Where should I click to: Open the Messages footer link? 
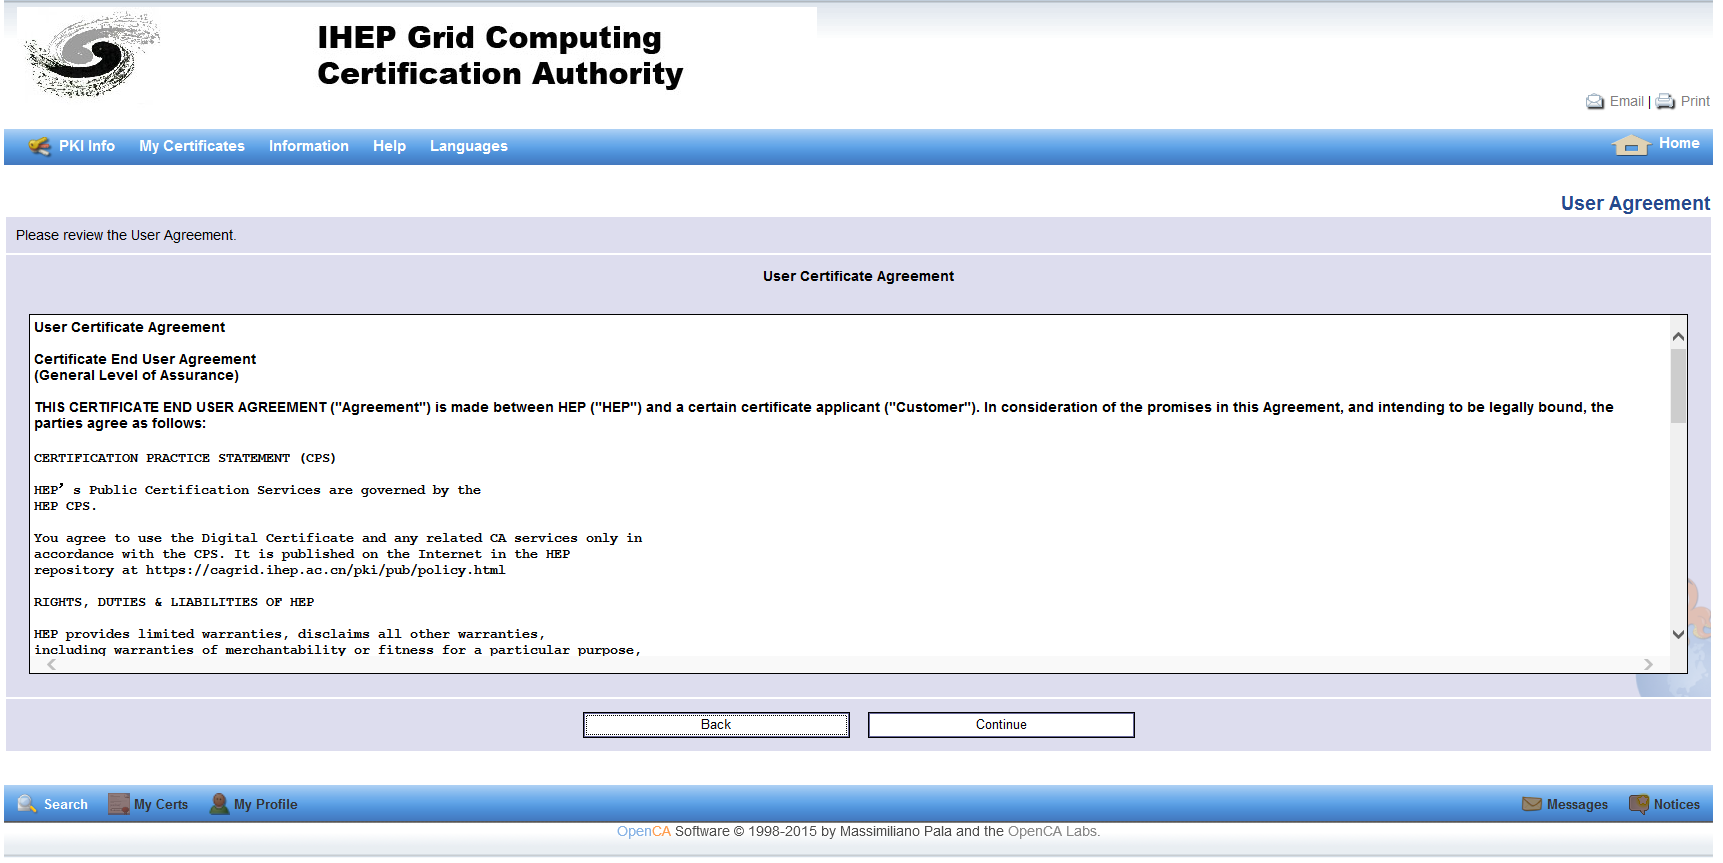pyautogui.click(x=1577, y=805)
